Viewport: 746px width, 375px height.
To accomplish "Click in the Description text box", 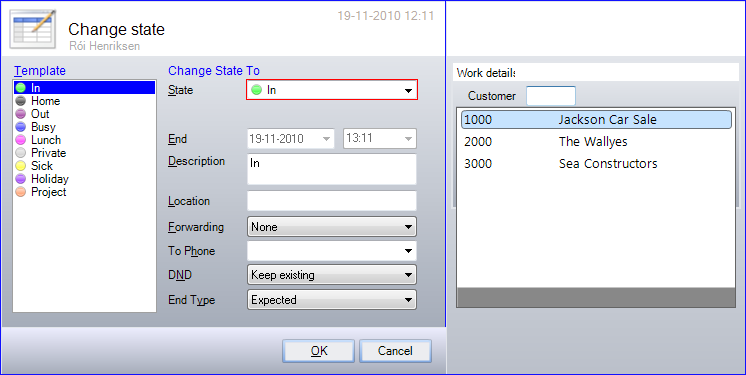I will pos(332,169).
